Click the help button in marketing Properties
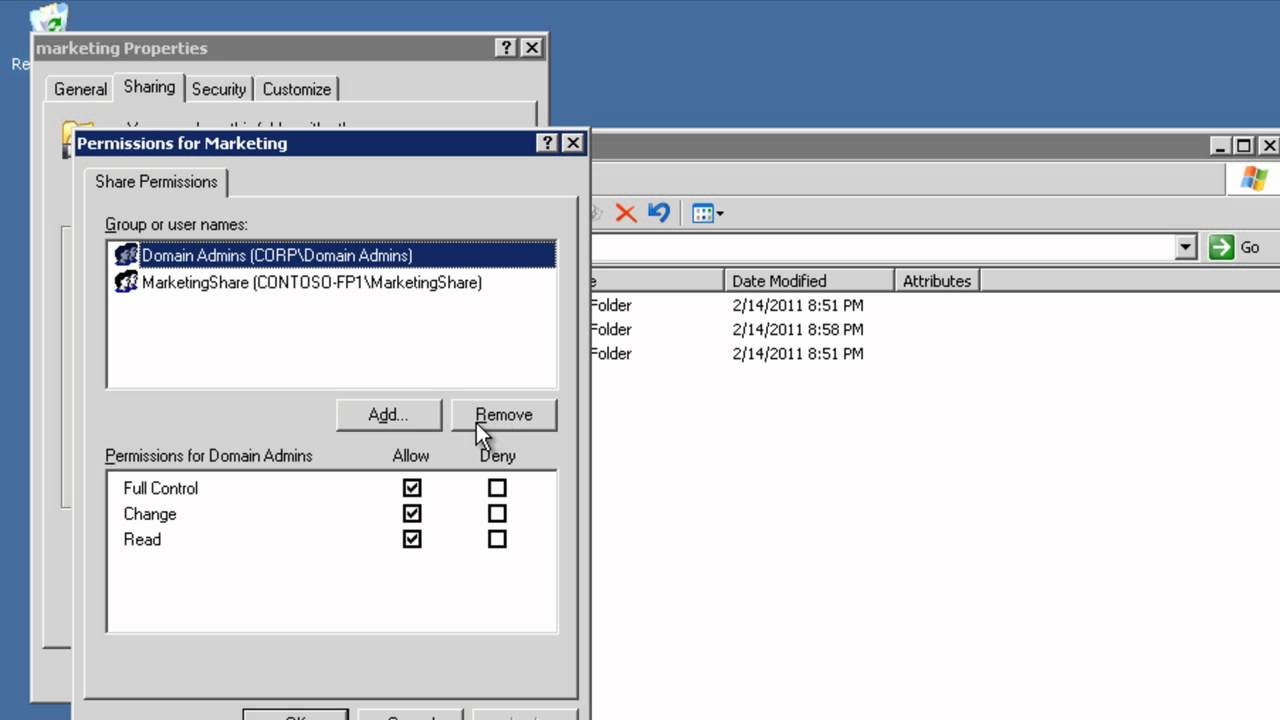1280x720 pixels. 506,48
